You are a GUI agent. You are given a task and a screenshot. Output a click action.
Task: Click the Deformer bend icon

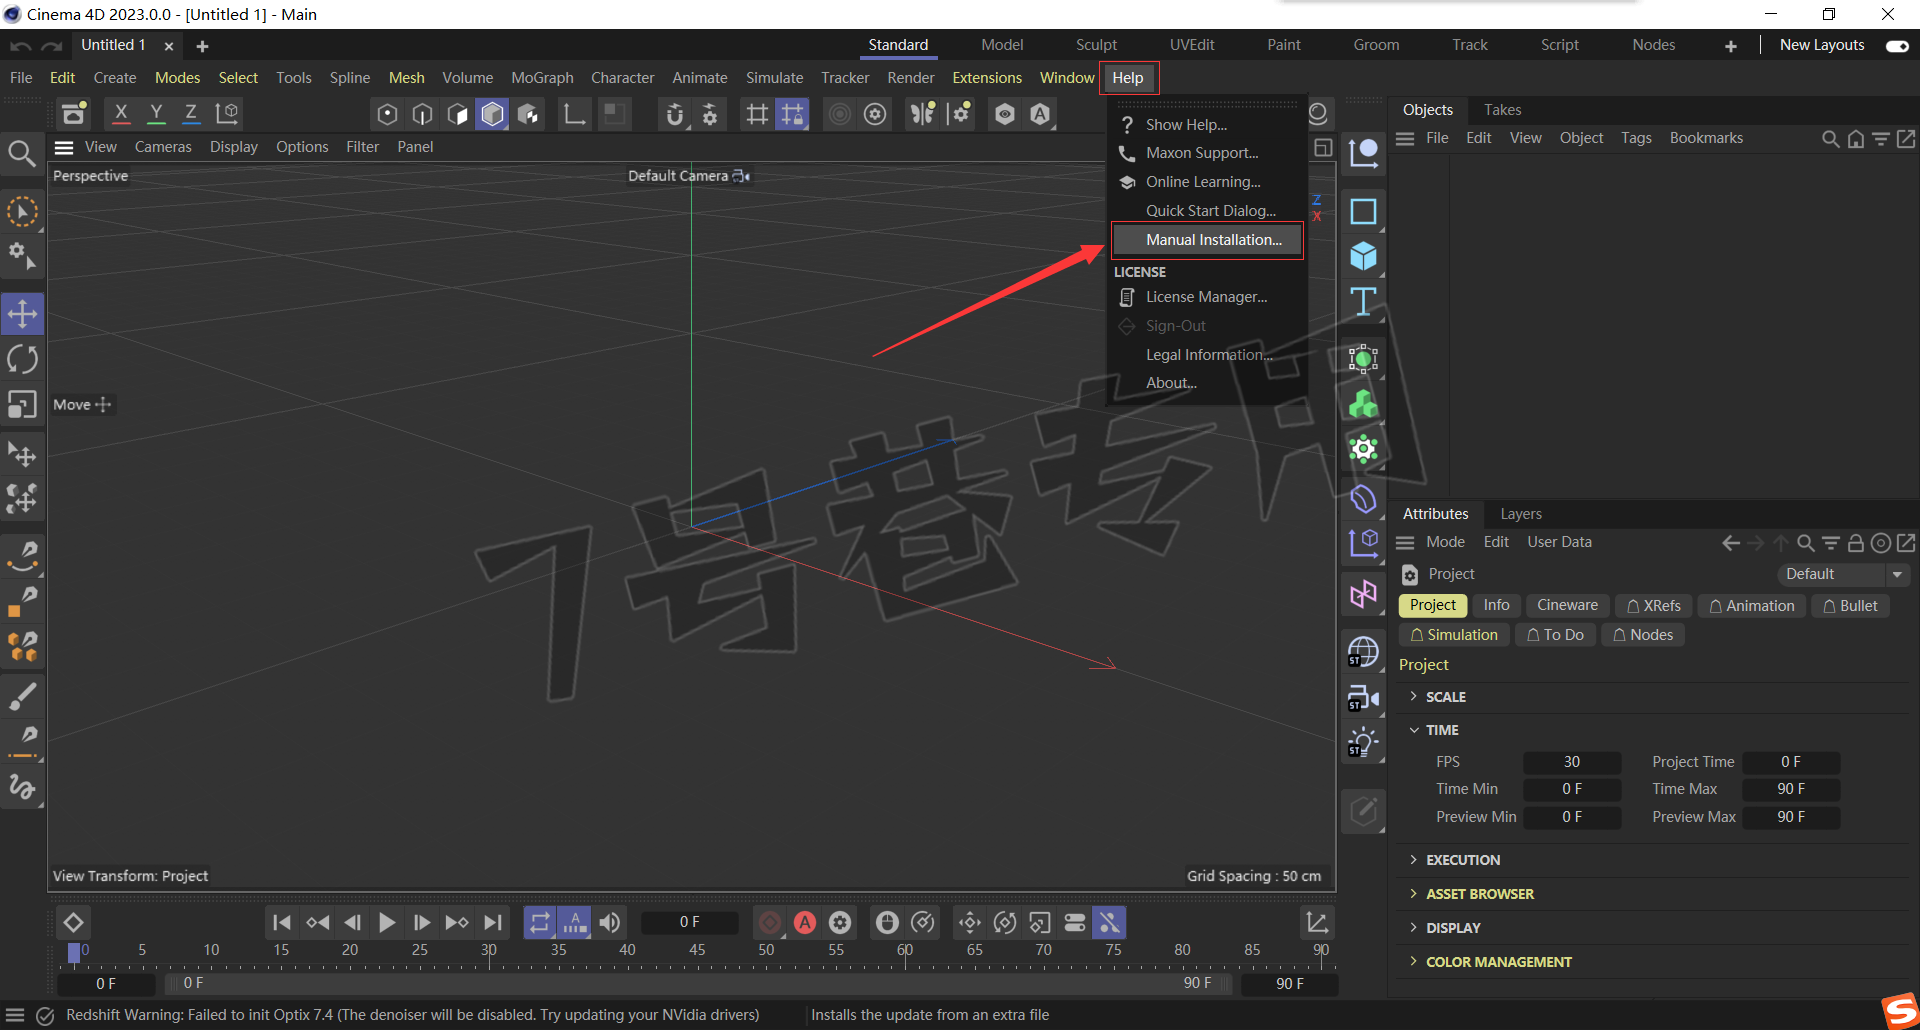click(x=1363, y=498)
